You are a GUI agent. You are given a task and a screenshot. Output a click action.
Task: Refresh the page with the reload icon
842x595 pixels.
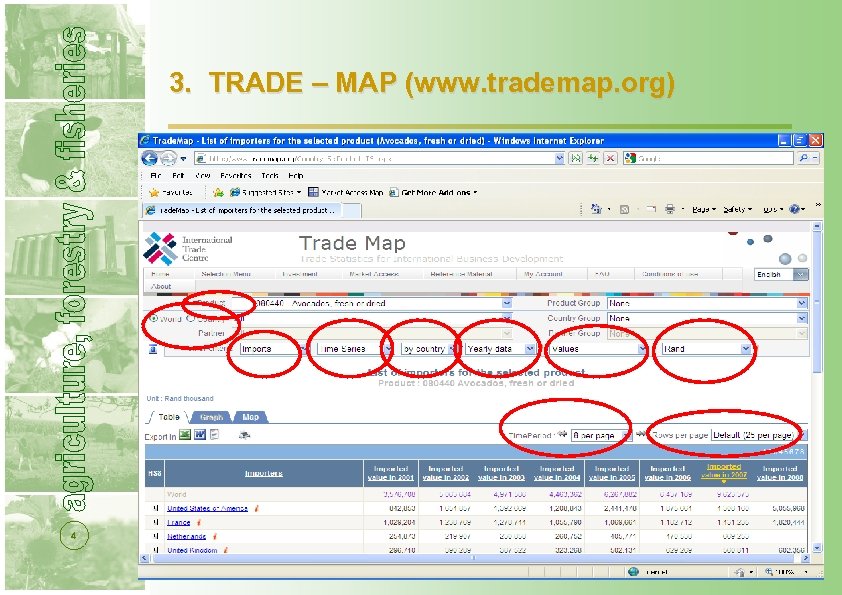pyautogui.click(x=590, y=159)
